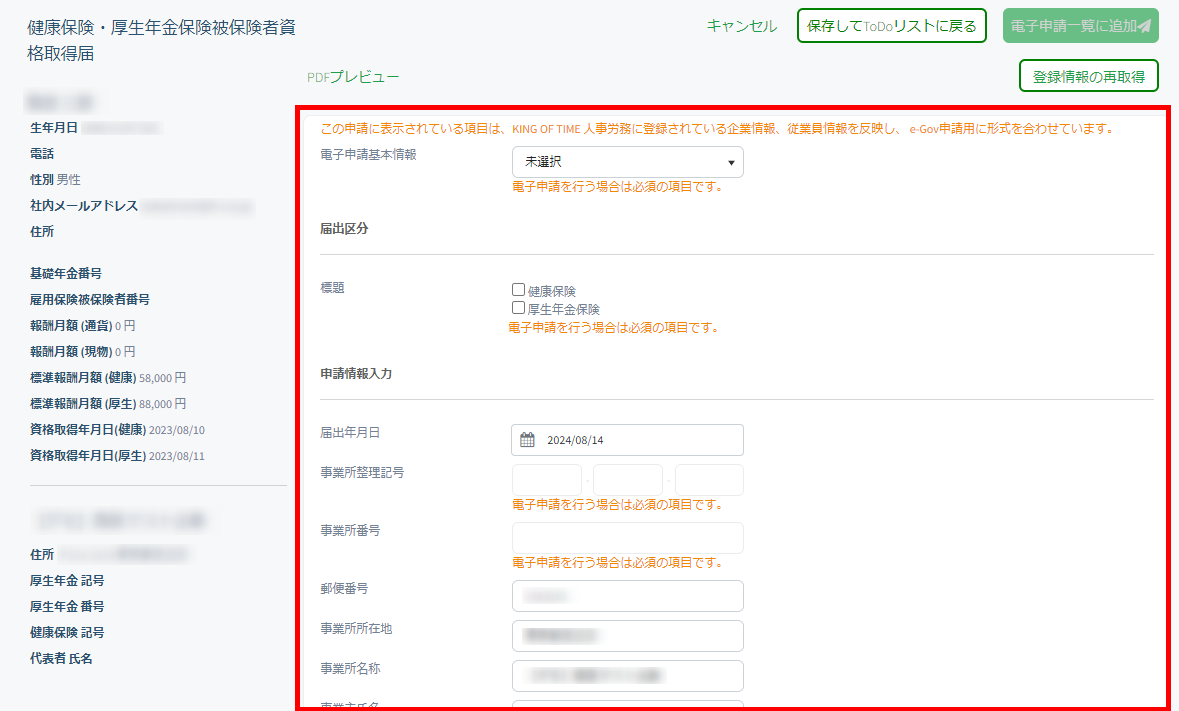Click the 事業所名称 text field
This screenshot has height=711, width=1179.
627,676
